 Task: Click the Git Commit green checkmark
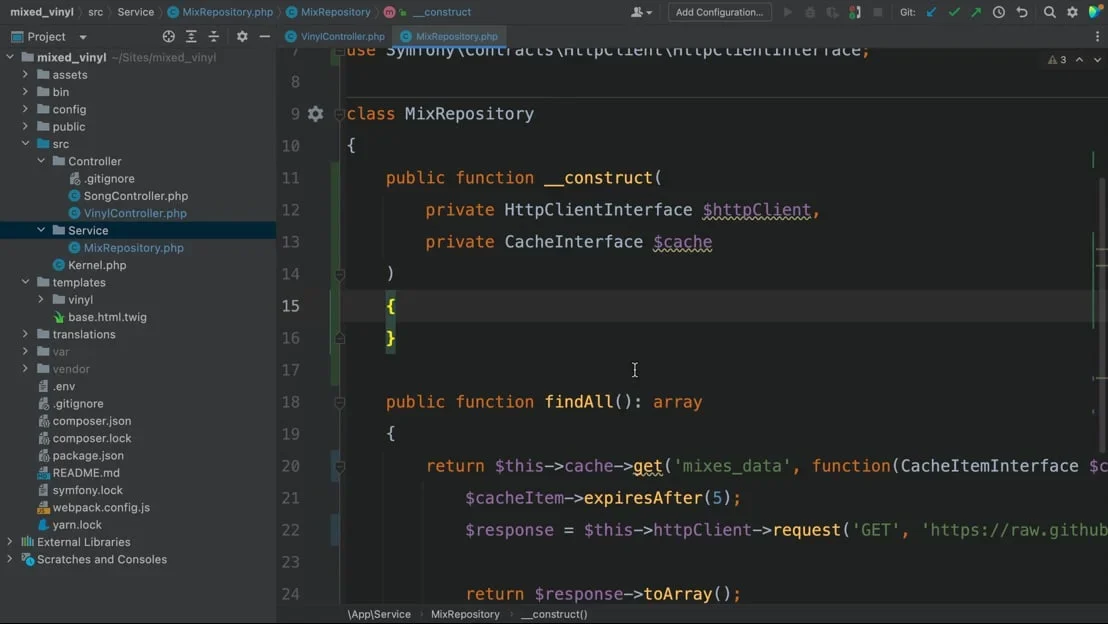954,12
